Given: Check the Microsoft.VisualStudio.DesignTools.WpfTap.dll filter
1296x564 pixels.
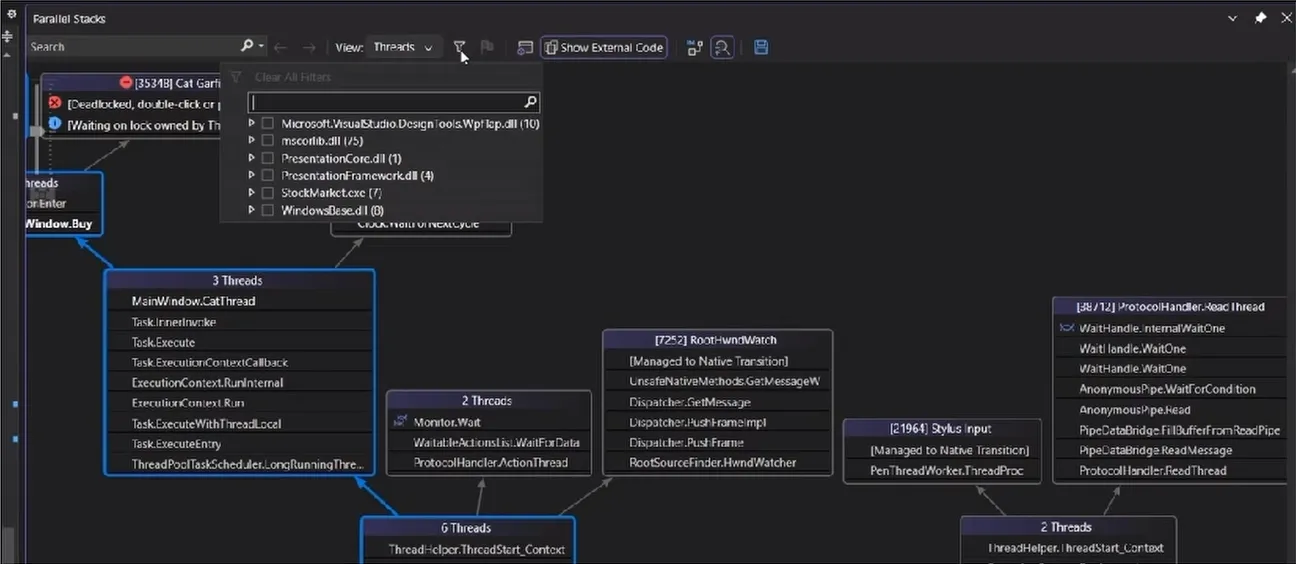Looking at the screenshot, I should pos(267,123).
